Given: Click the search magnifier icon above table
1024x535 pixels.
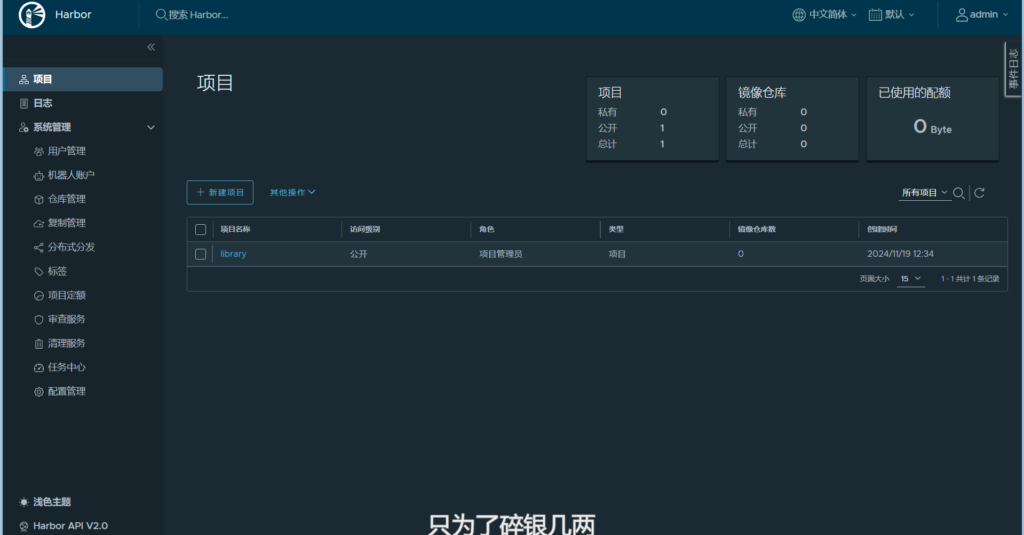Looking at the screenshot, I should coord(959,193).
